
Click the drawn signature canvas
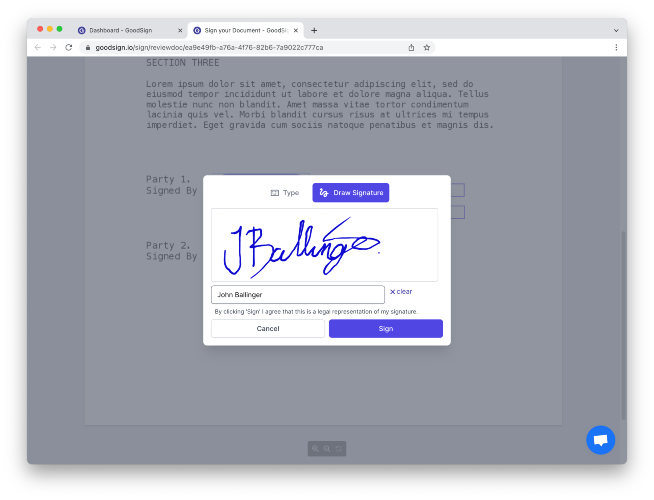[x=324, y=245]
